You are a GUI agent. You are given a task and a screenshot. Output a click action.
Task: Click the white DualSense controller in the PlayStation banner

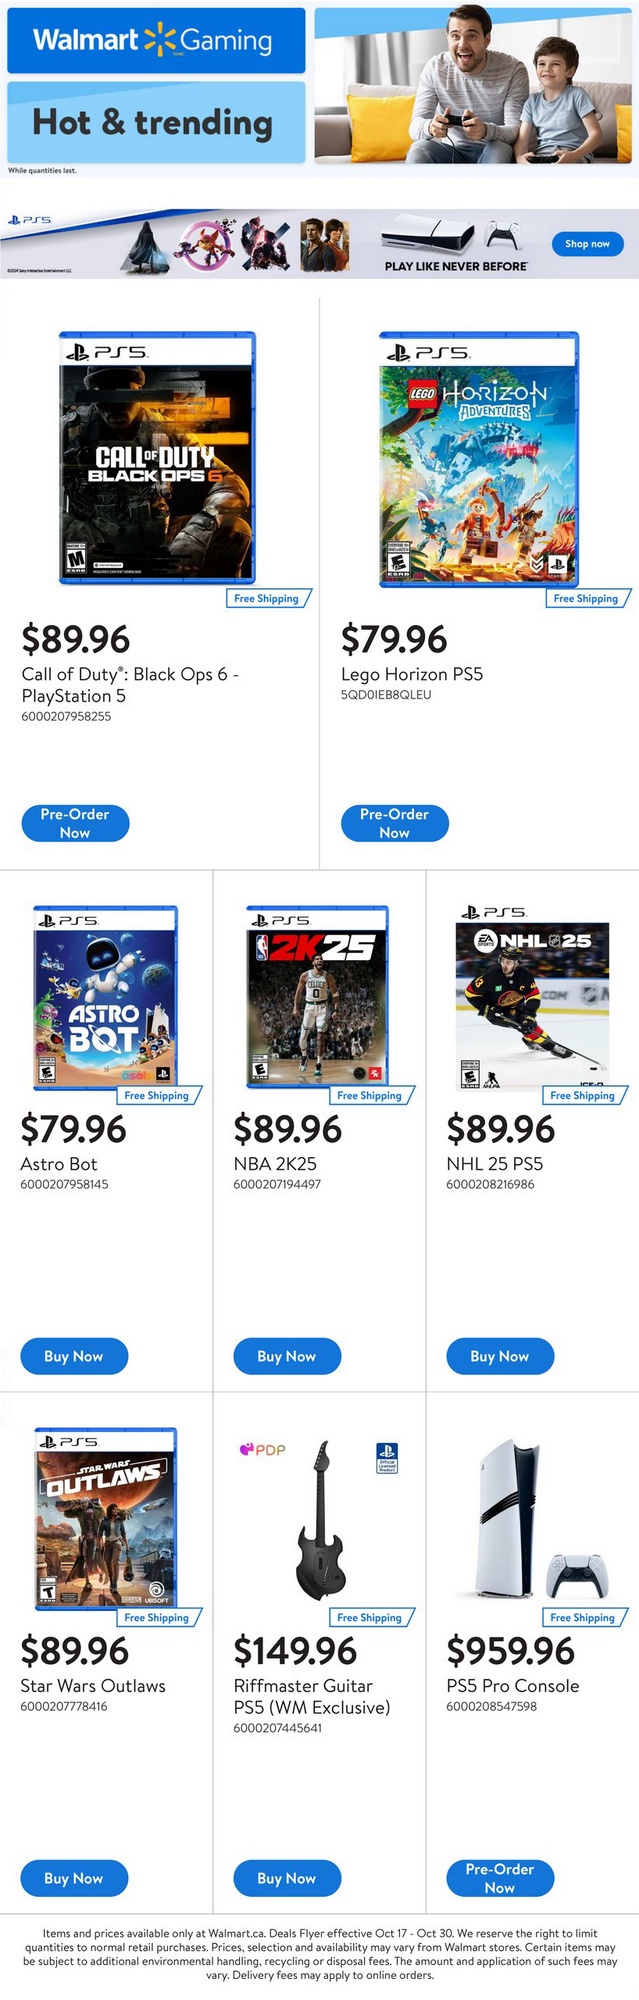(x=503, y=235)
